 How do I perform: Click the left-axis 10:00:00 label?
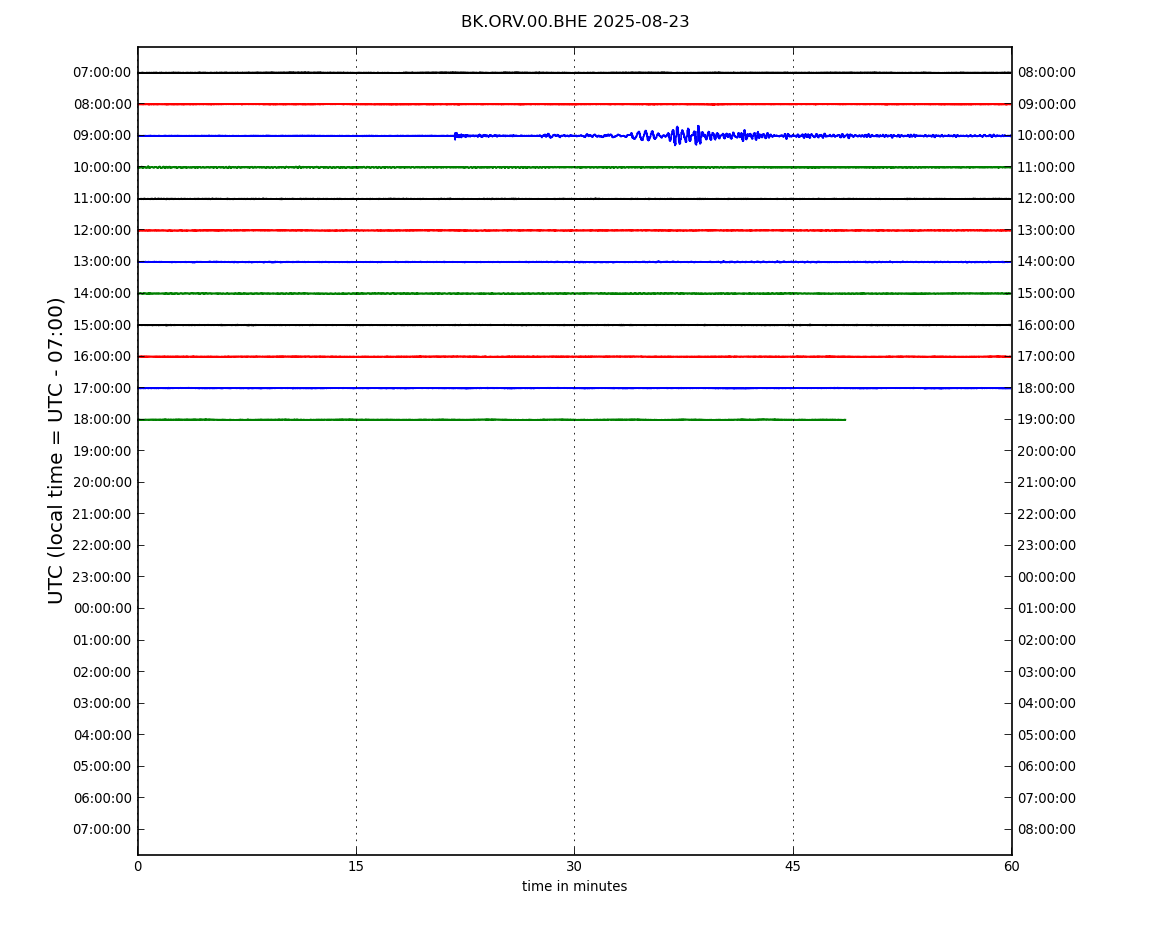click(x=102, y=167)
